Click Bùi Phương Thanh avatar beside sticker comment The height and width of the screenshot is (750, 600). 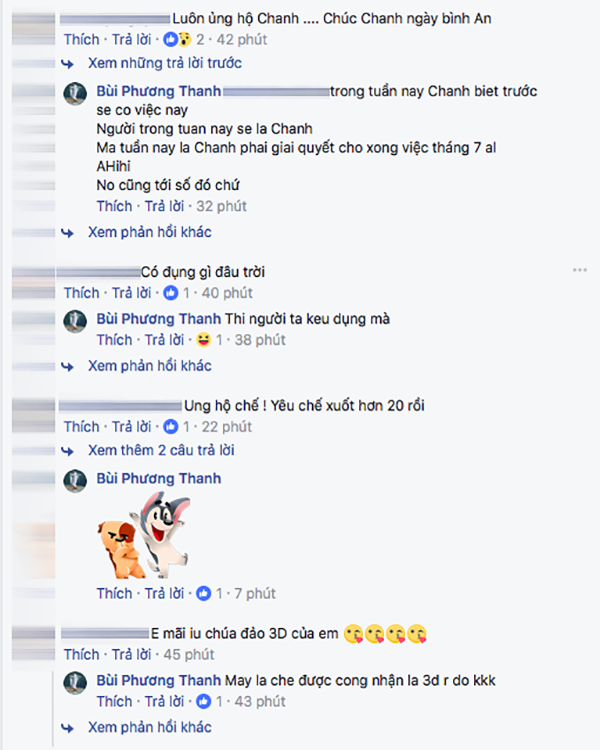tap(75, 481)
